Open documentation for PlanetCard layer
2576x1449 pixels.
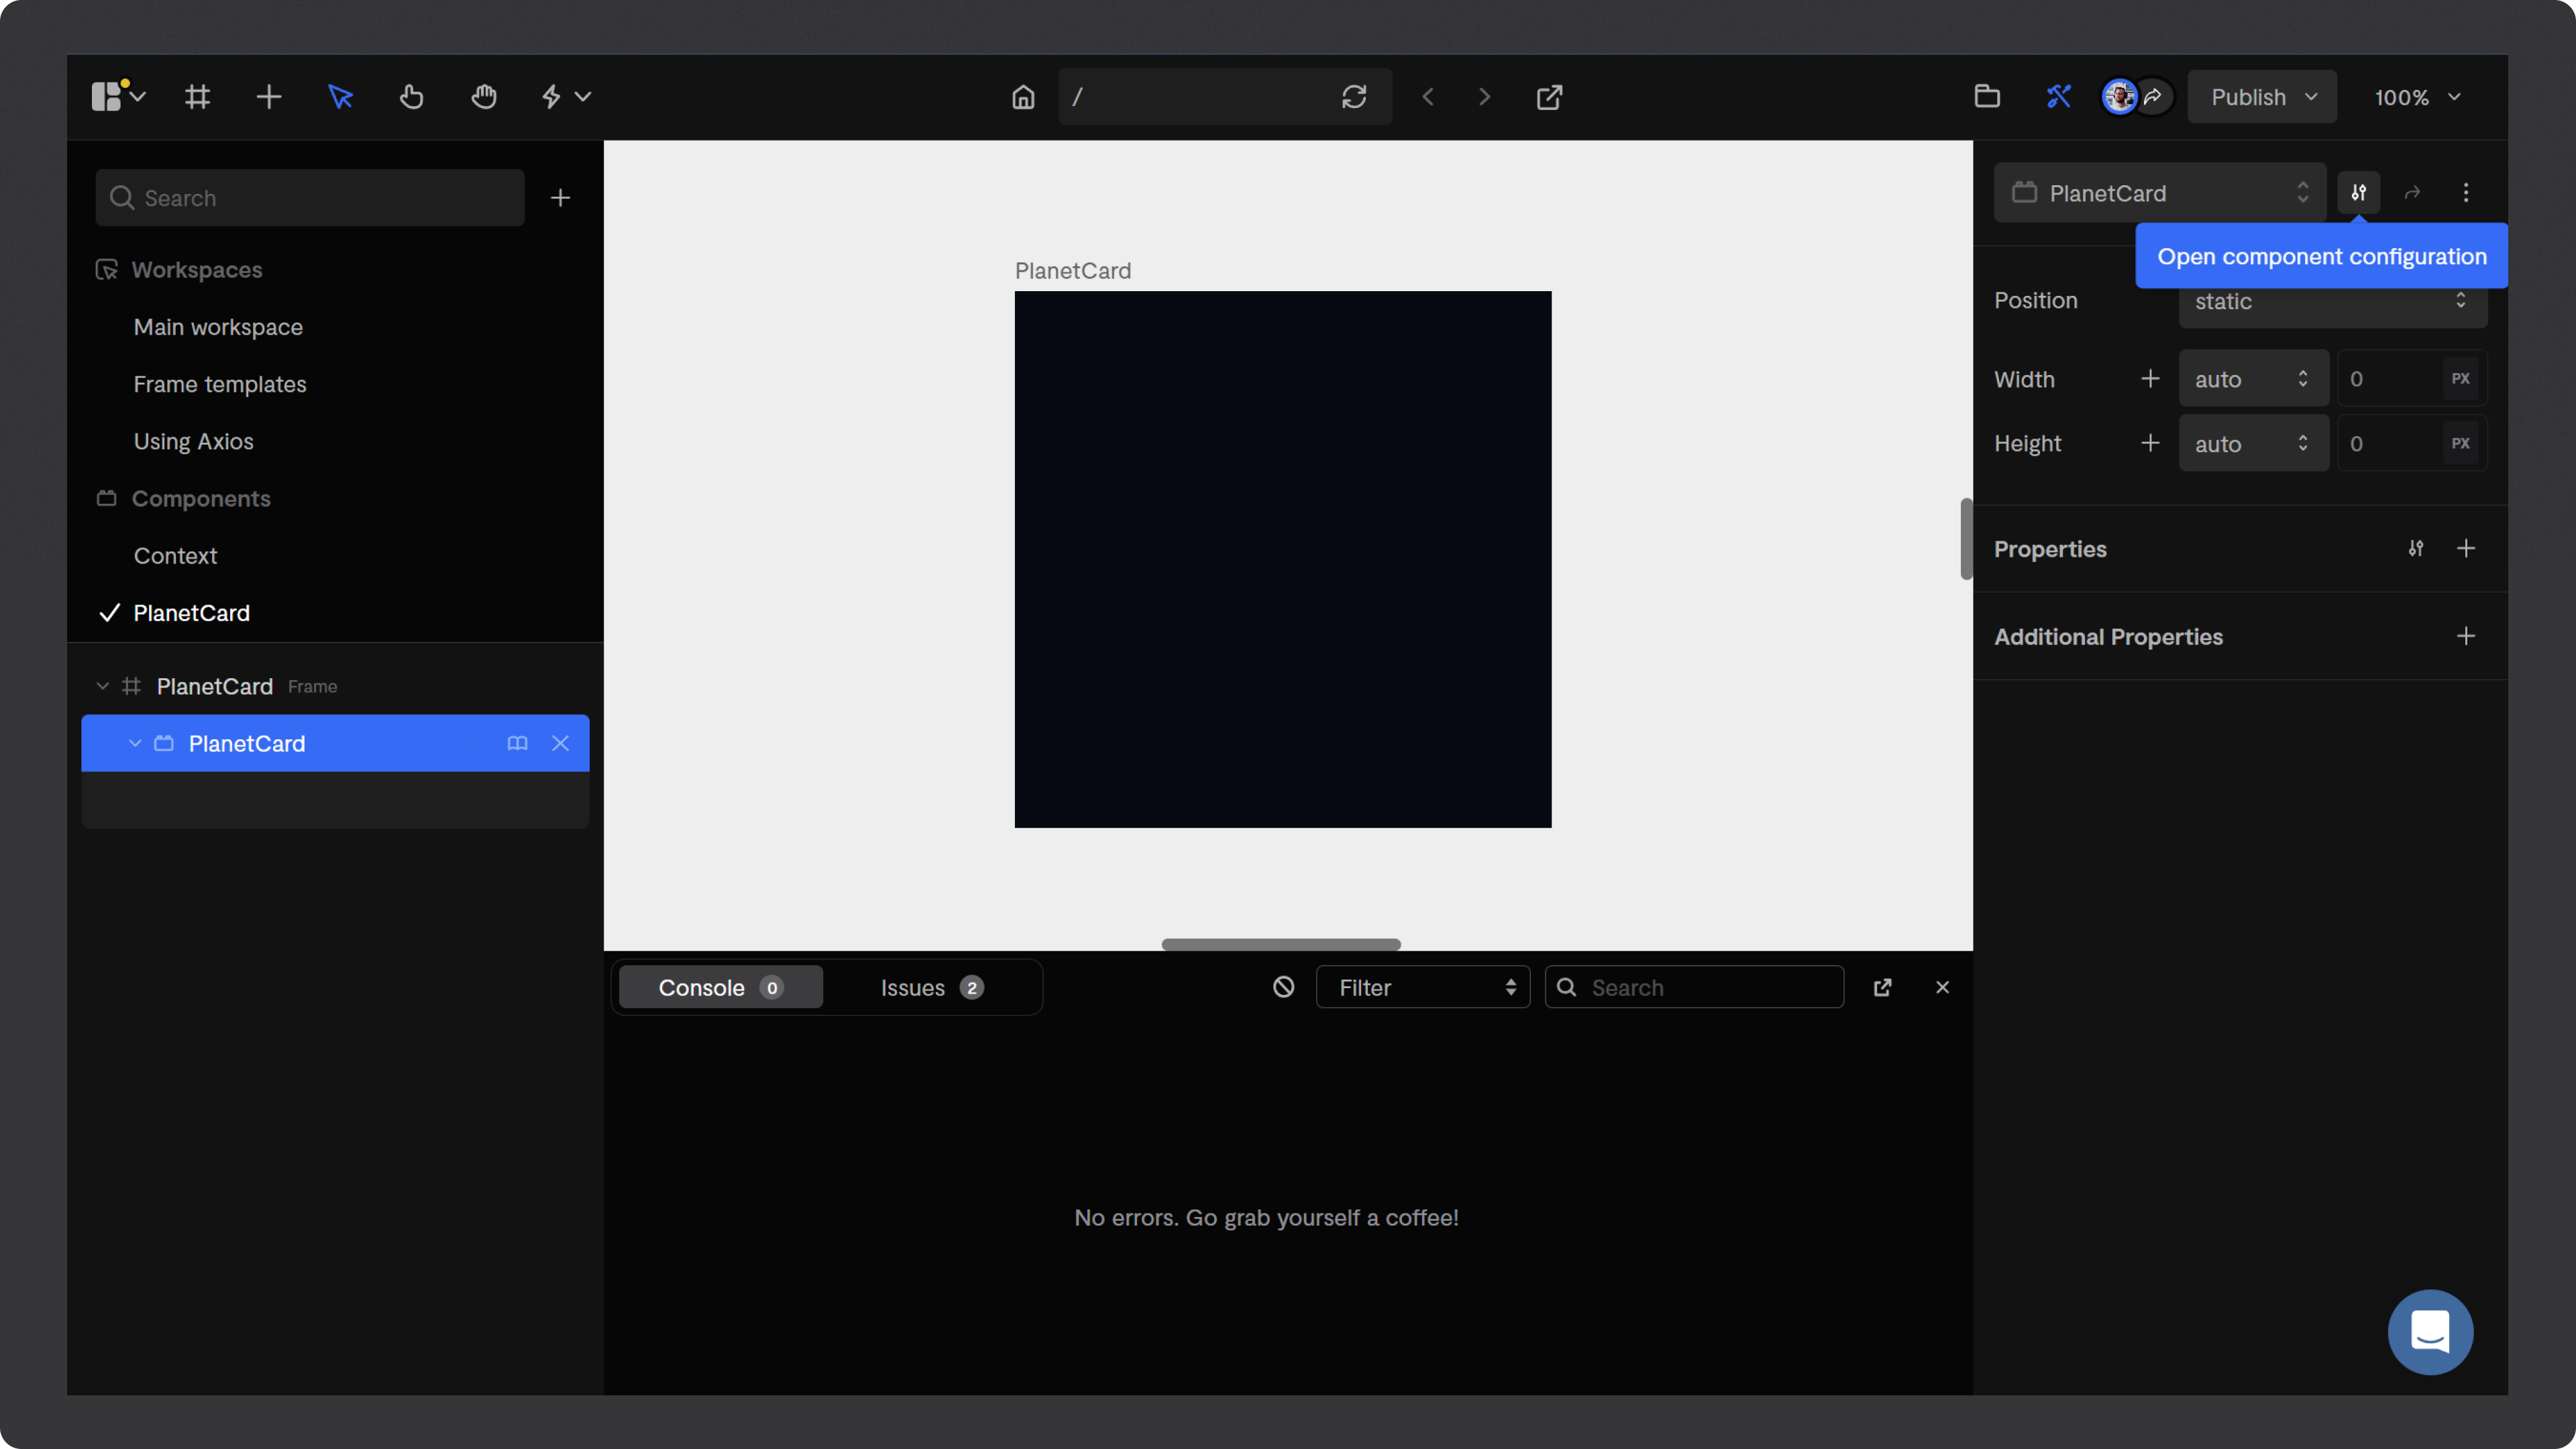click(517, 743)
